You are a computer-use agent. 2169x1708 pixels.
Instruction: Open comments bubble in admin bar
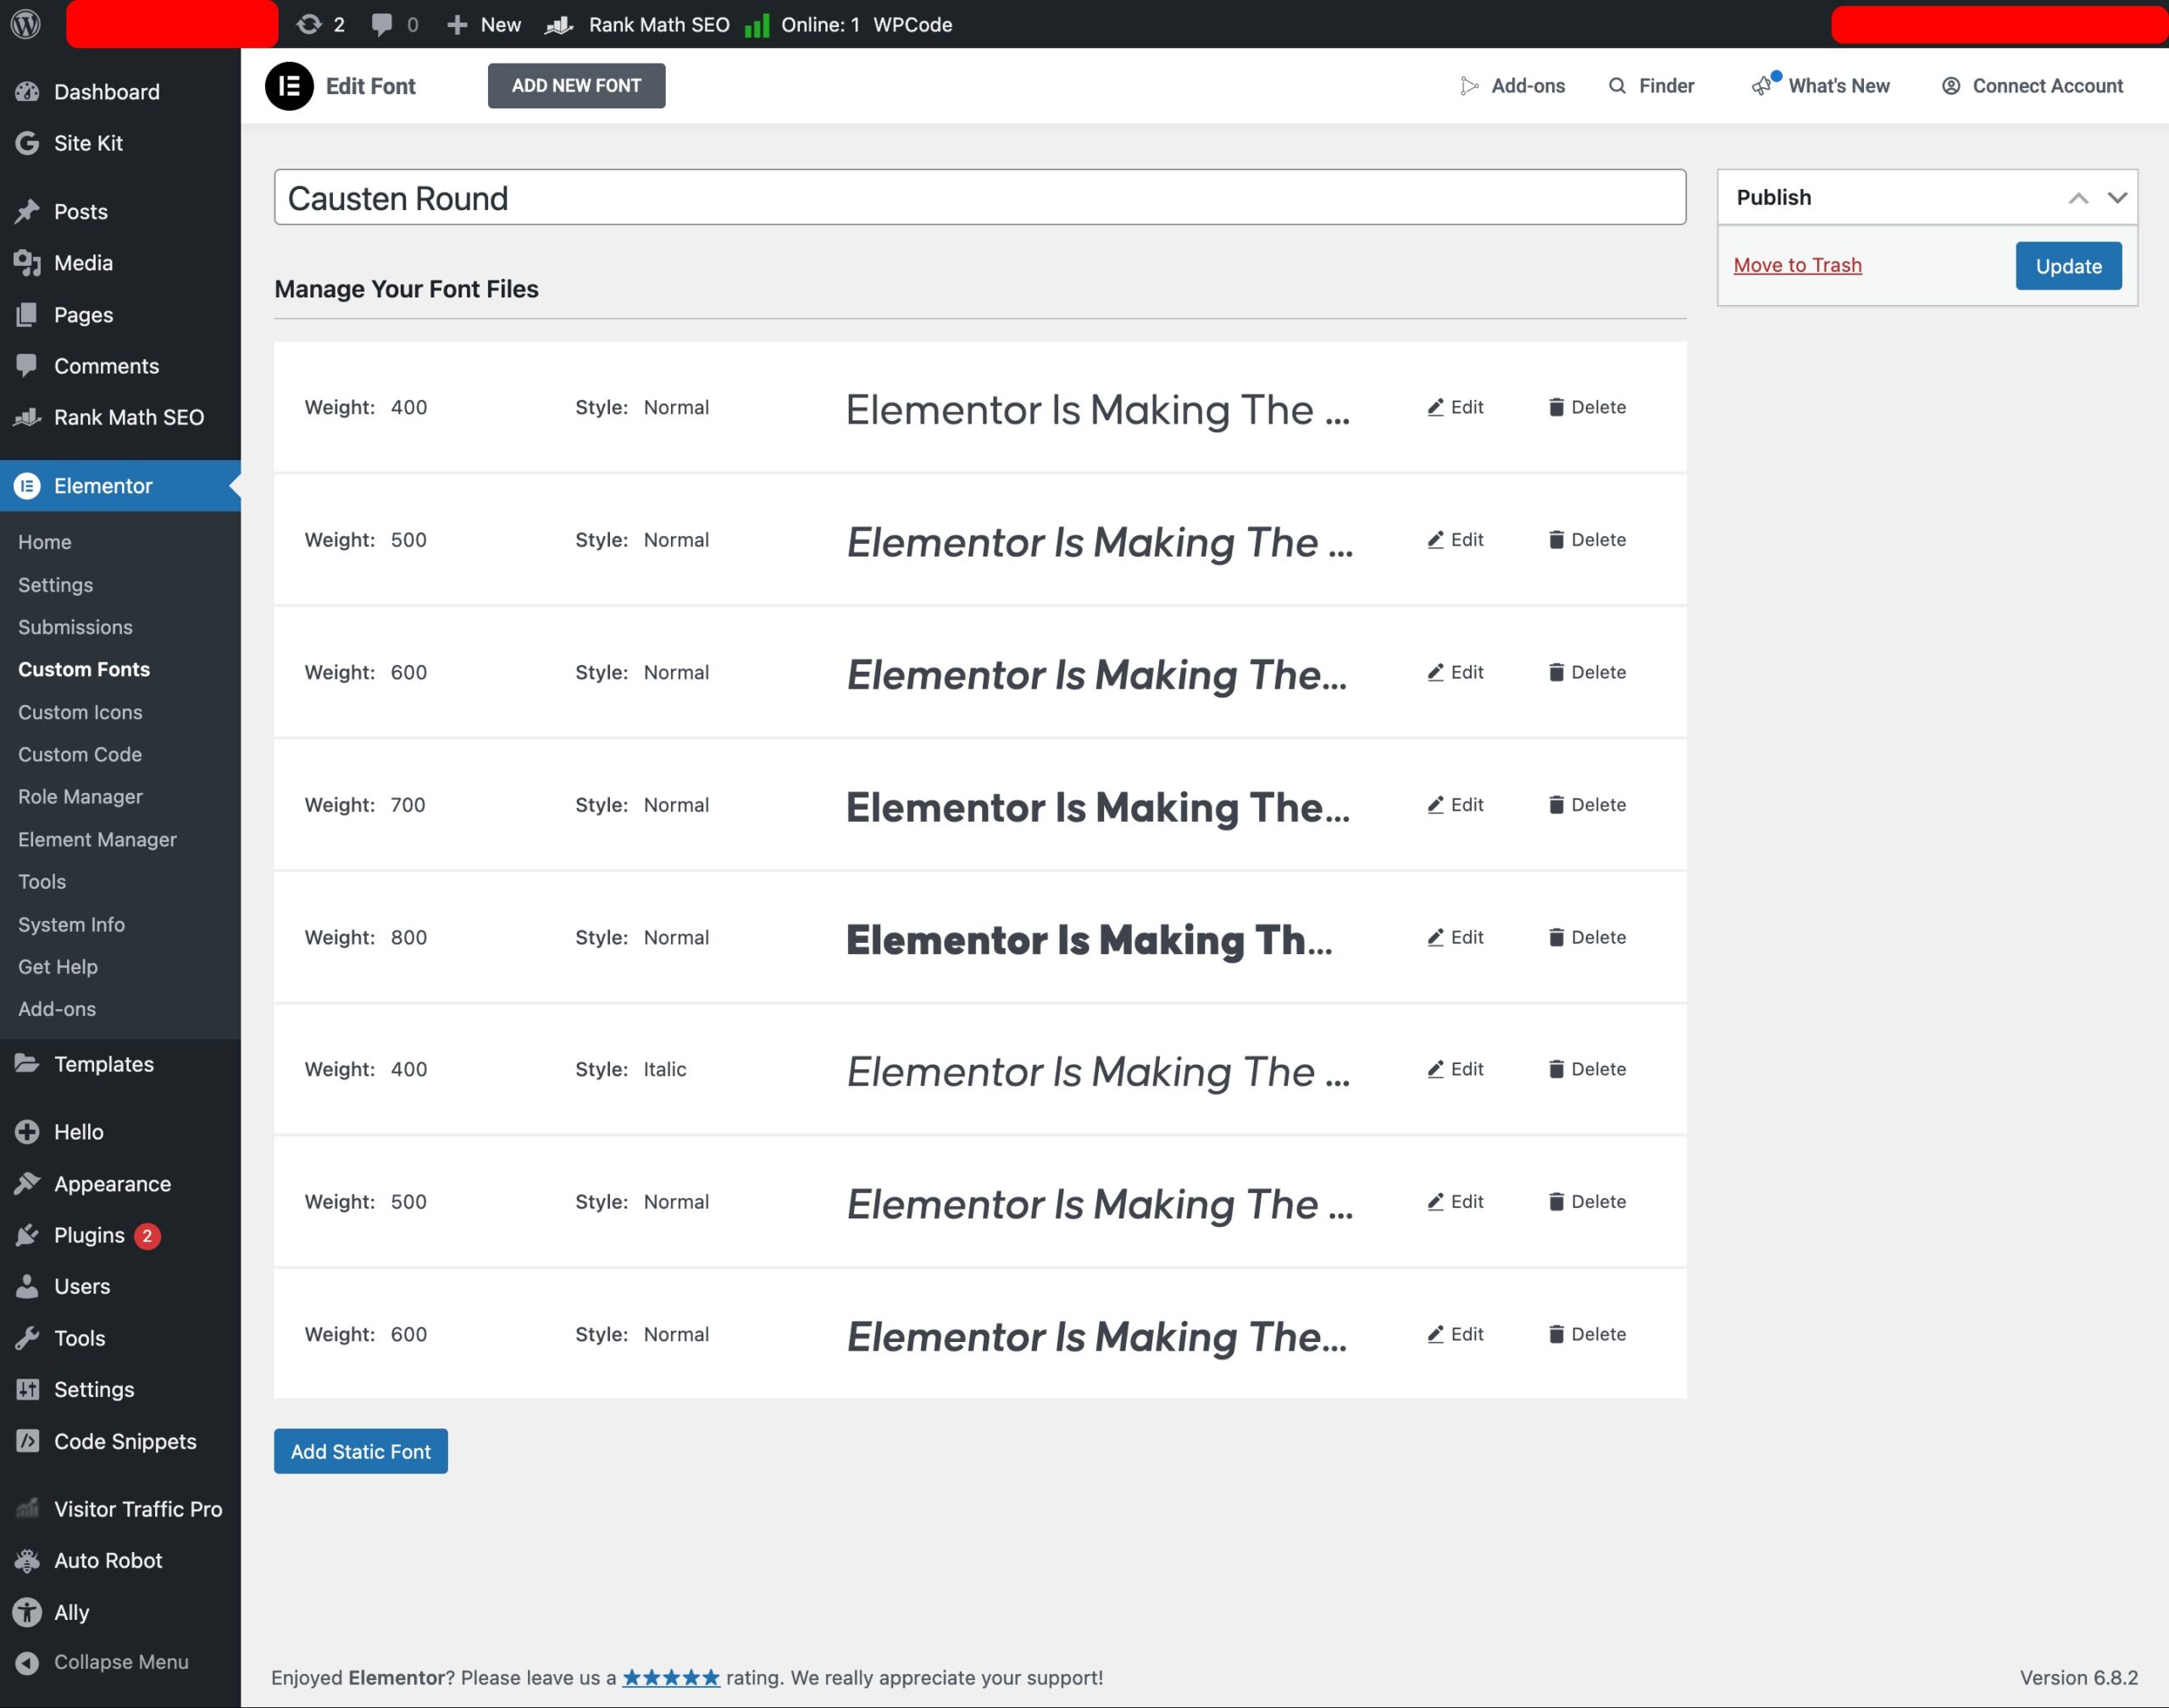pos(381,24)
